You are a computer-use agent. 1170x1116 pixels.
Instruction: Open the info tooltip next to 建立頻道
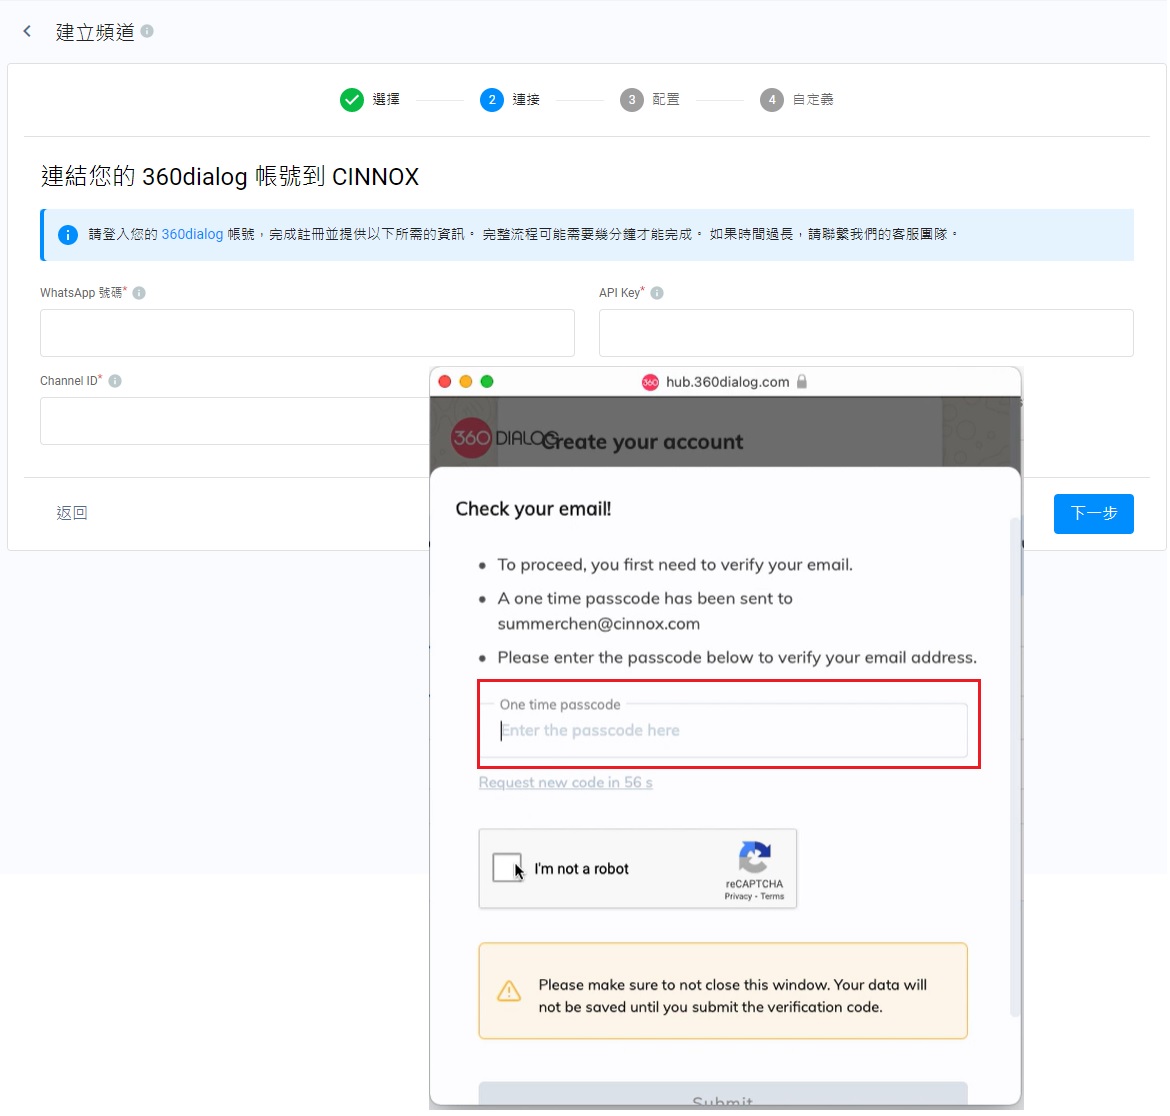(147, 31)
